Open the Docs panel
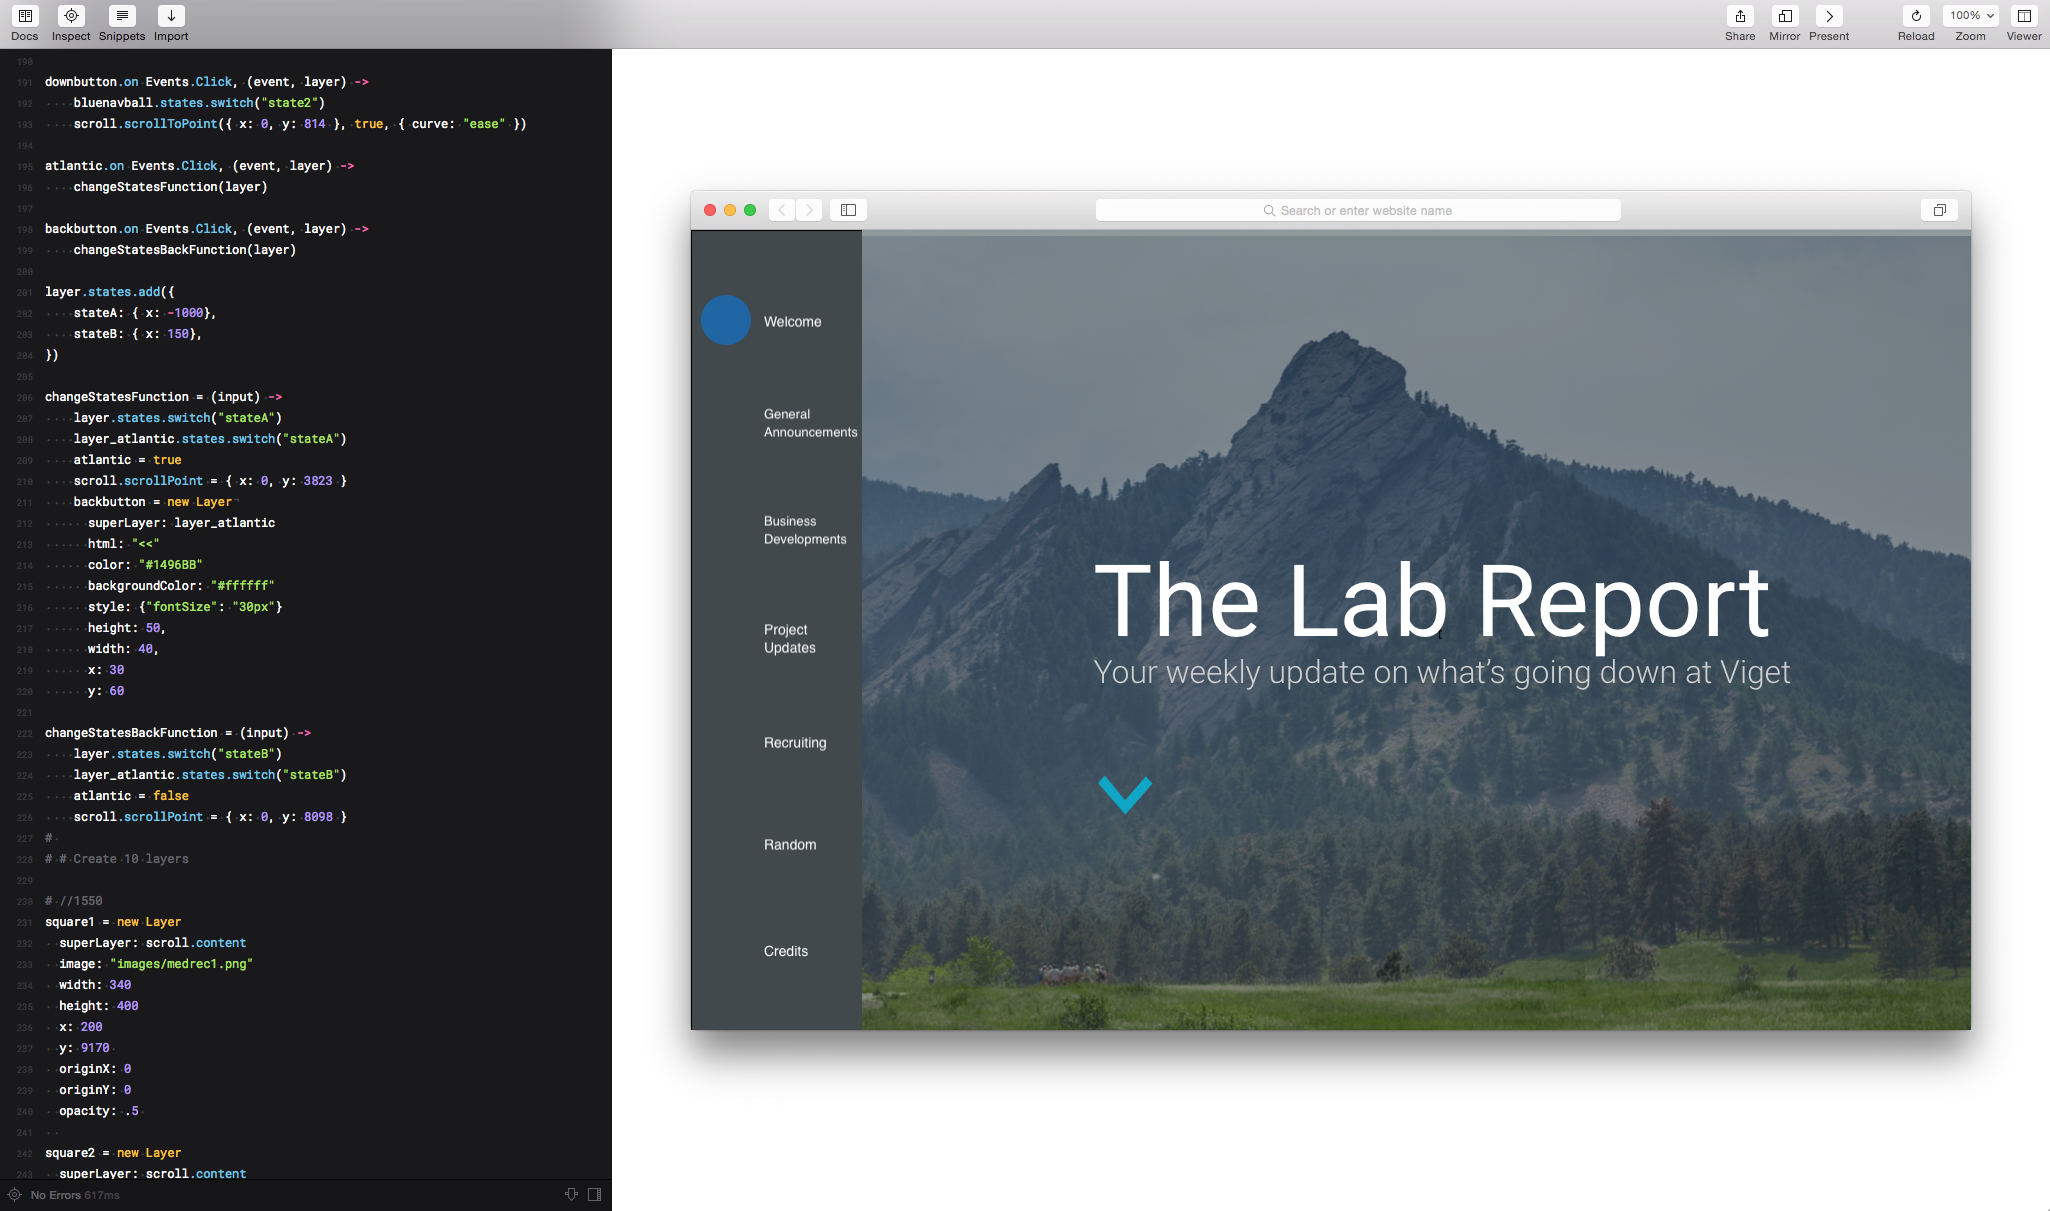The height and width of the screenshot is (1211, 2050). pyautogui.click(x=25, y=16)
